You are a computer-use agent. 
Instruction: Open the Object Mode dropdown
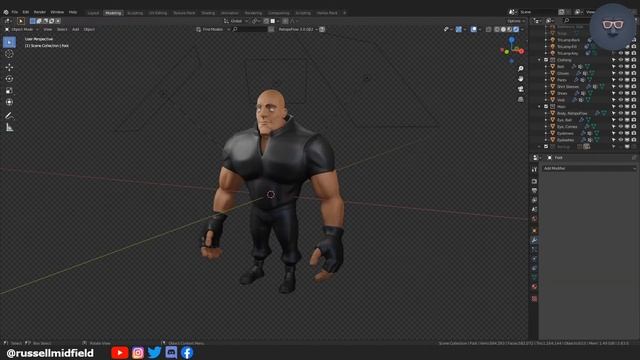pos(22,29)
